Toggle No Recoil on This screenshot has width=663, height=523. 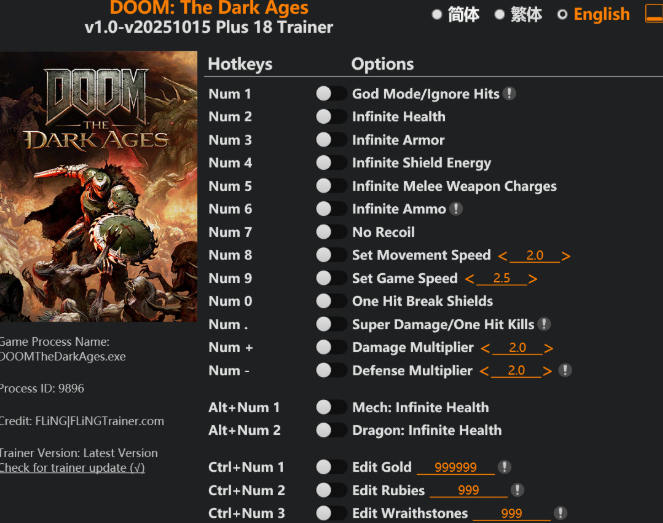pyautogui.click(x=331, y=232)
